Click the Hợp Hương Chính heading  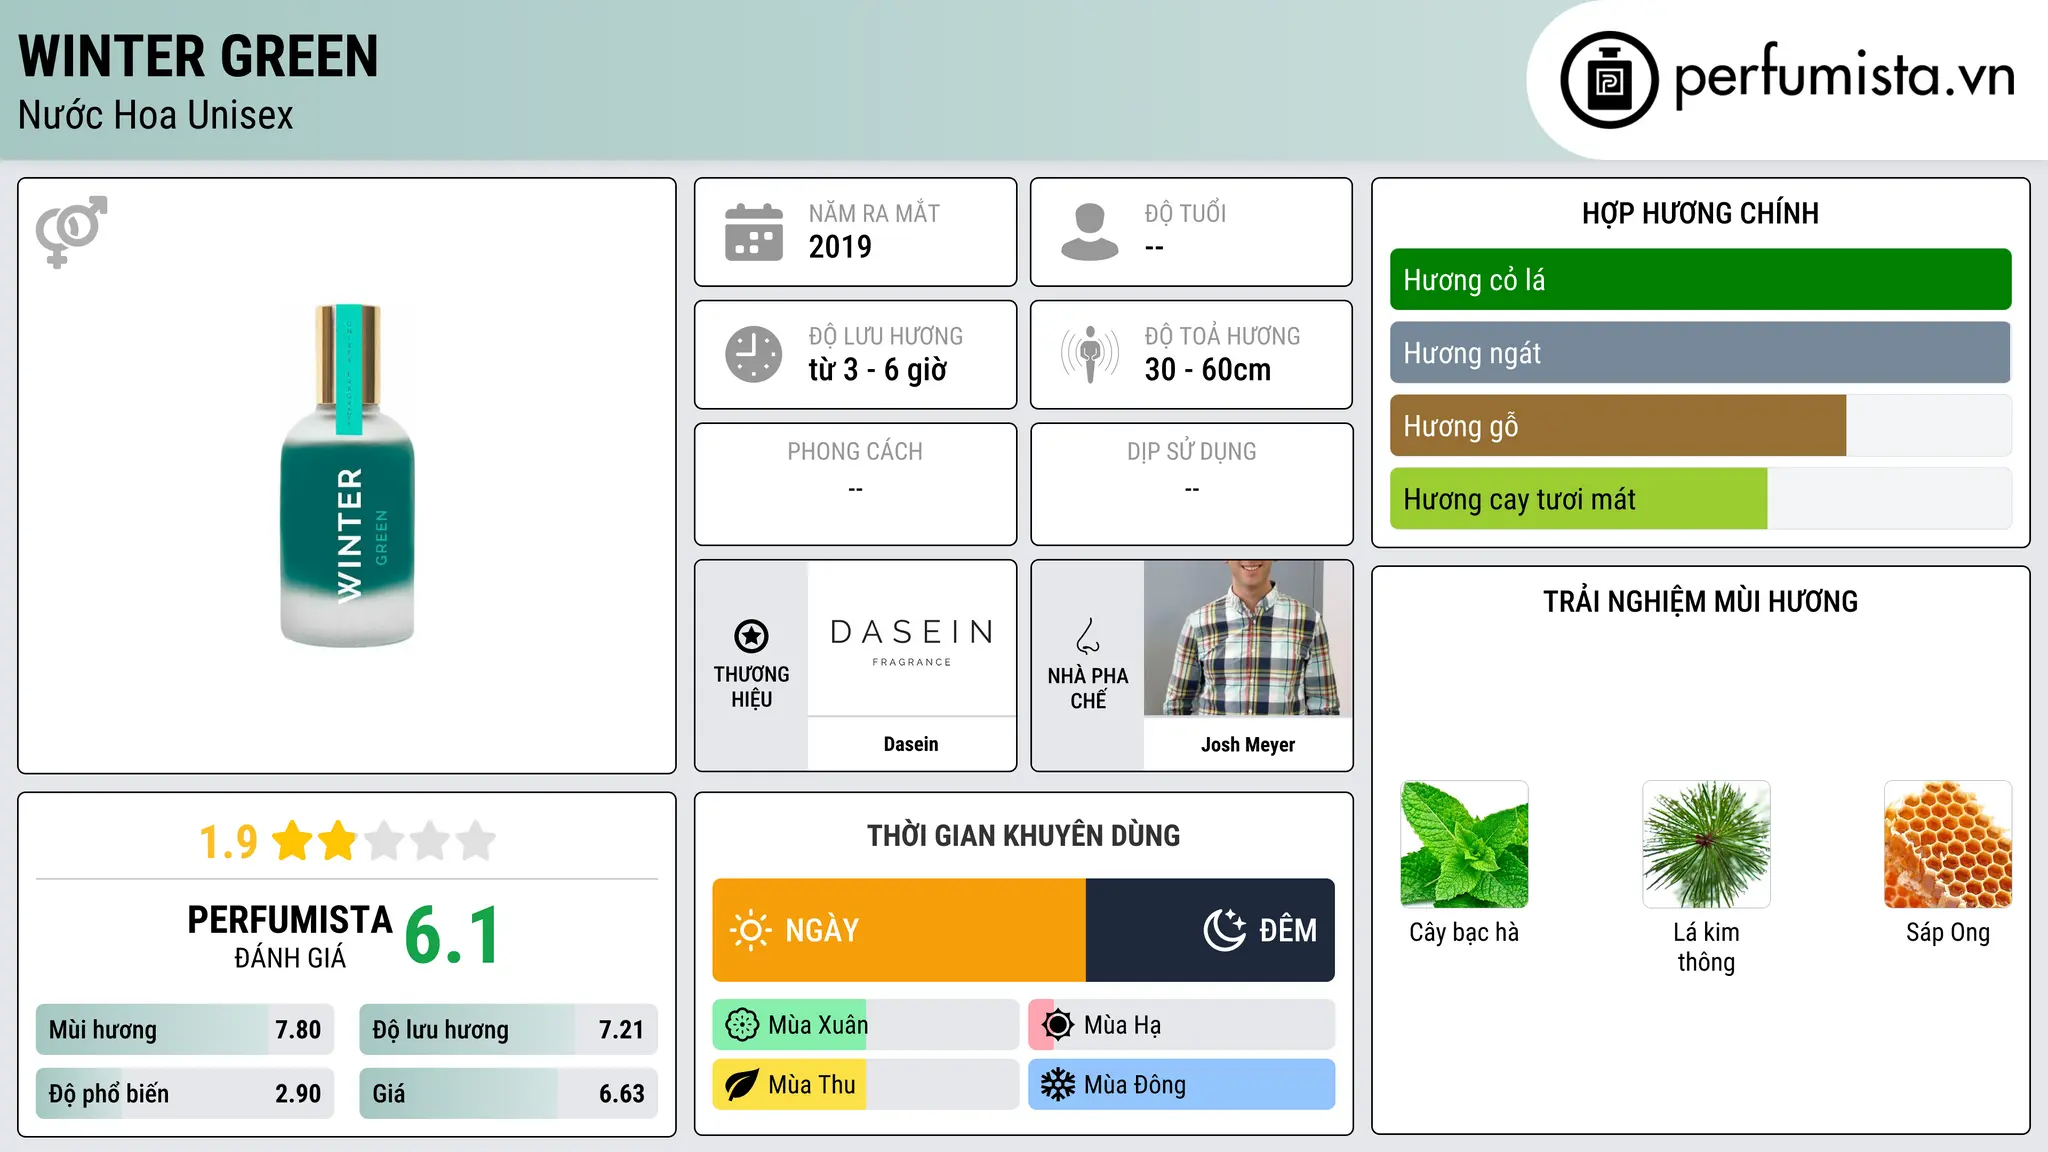point(1700,213)
